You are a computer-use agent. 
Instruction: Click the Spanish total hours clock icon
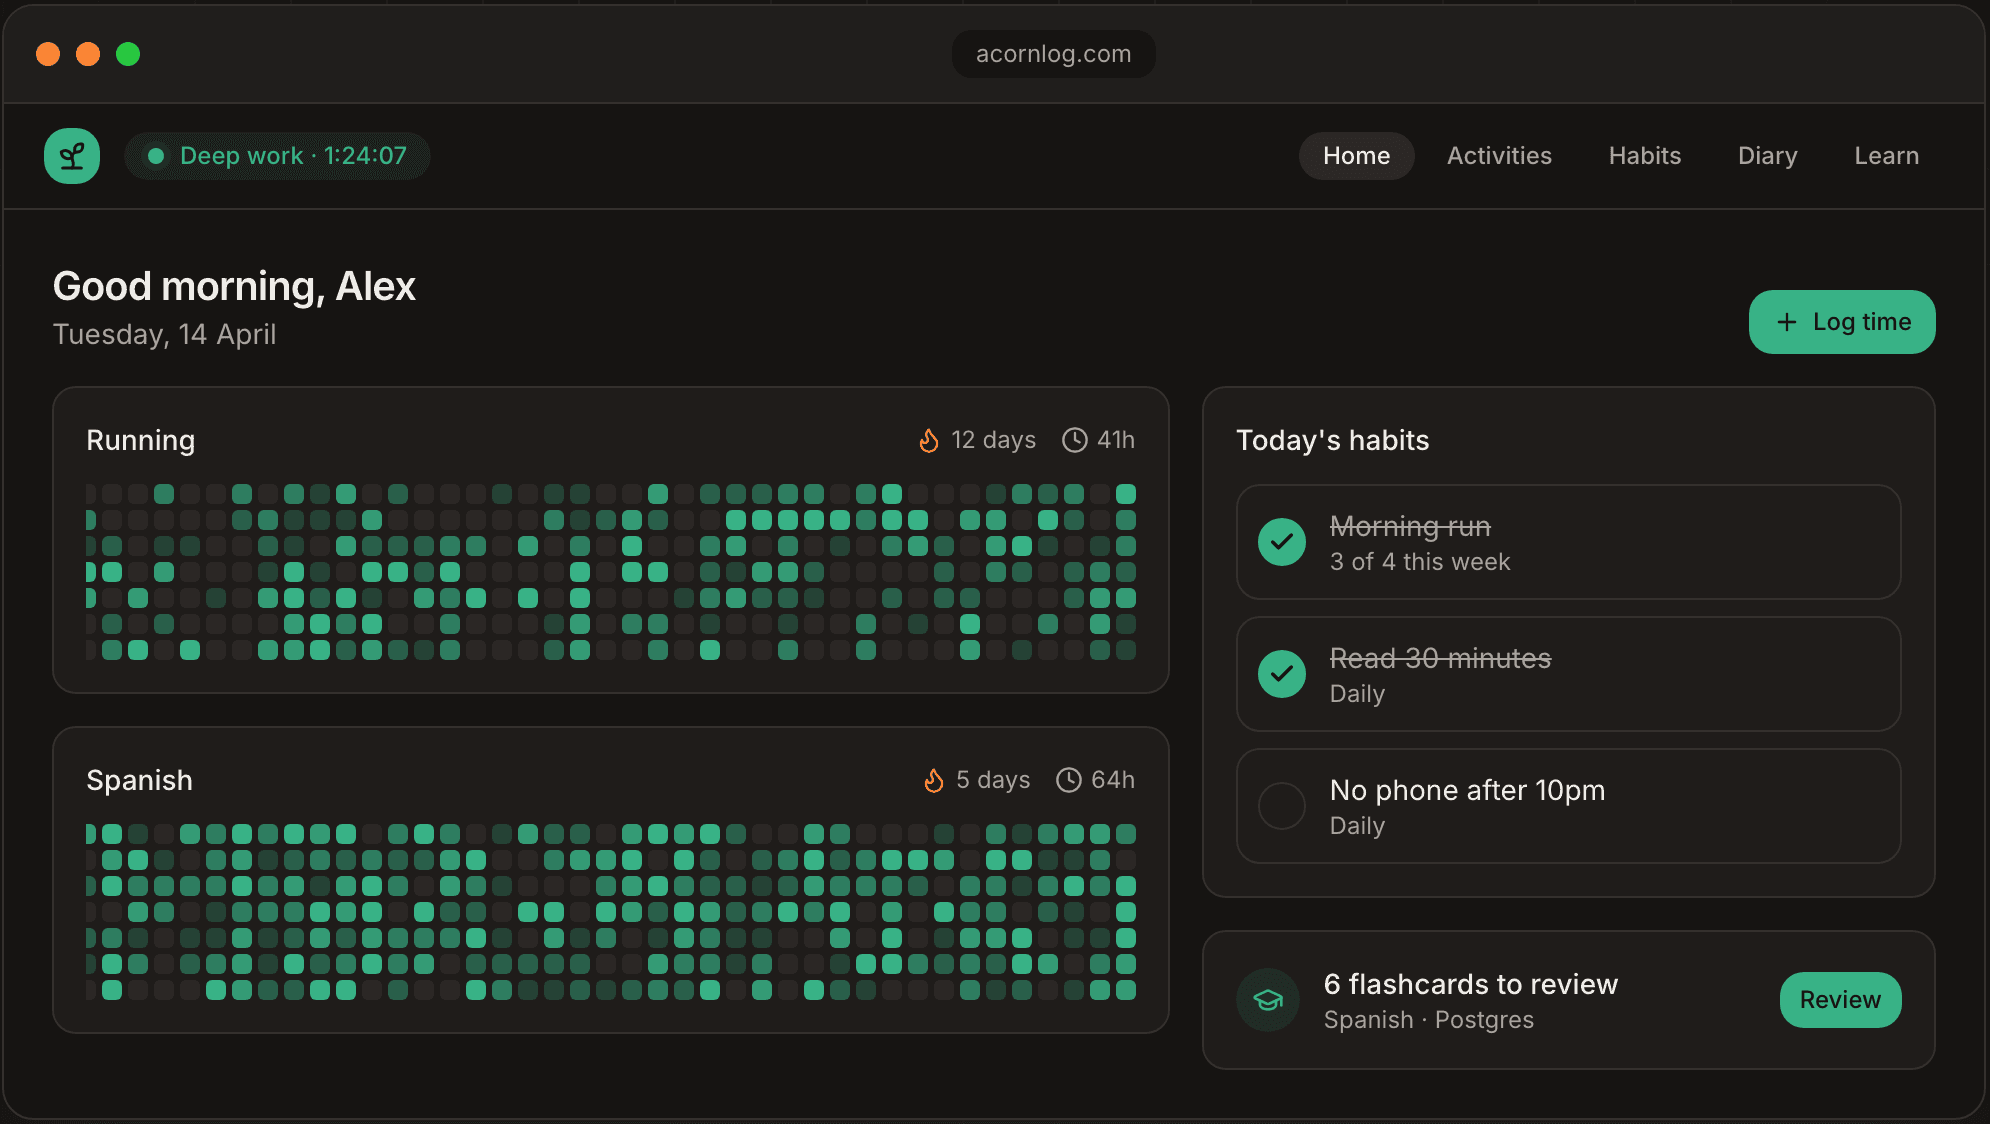(x=1068, y=780)
